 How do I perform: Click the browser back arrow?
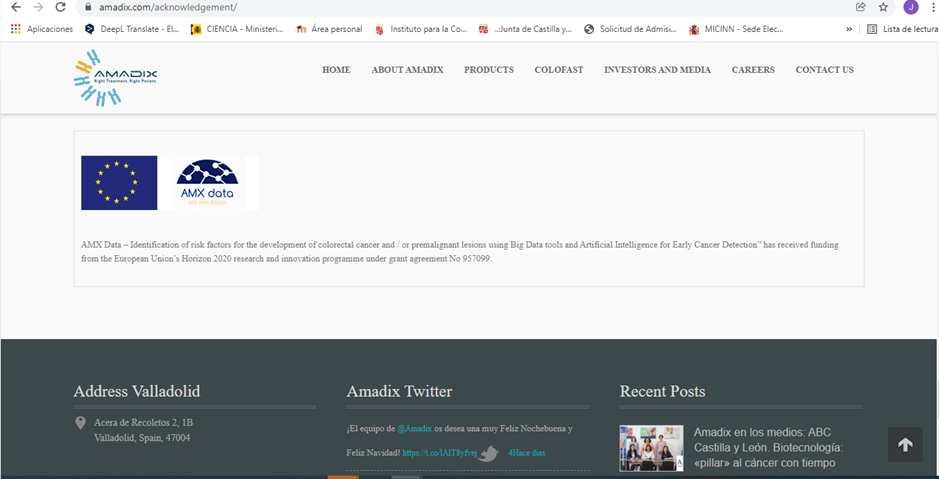(x=14, y=7)
